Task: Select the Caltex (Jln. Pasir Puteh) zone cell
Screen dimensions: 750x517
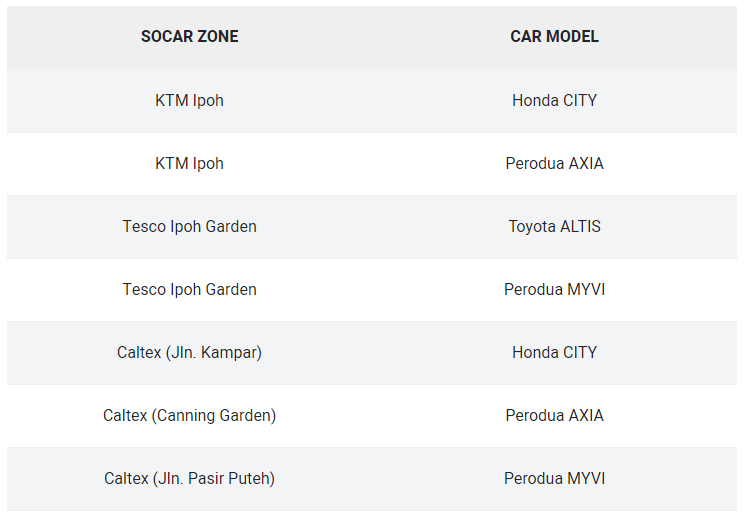Action: (189, 478)
